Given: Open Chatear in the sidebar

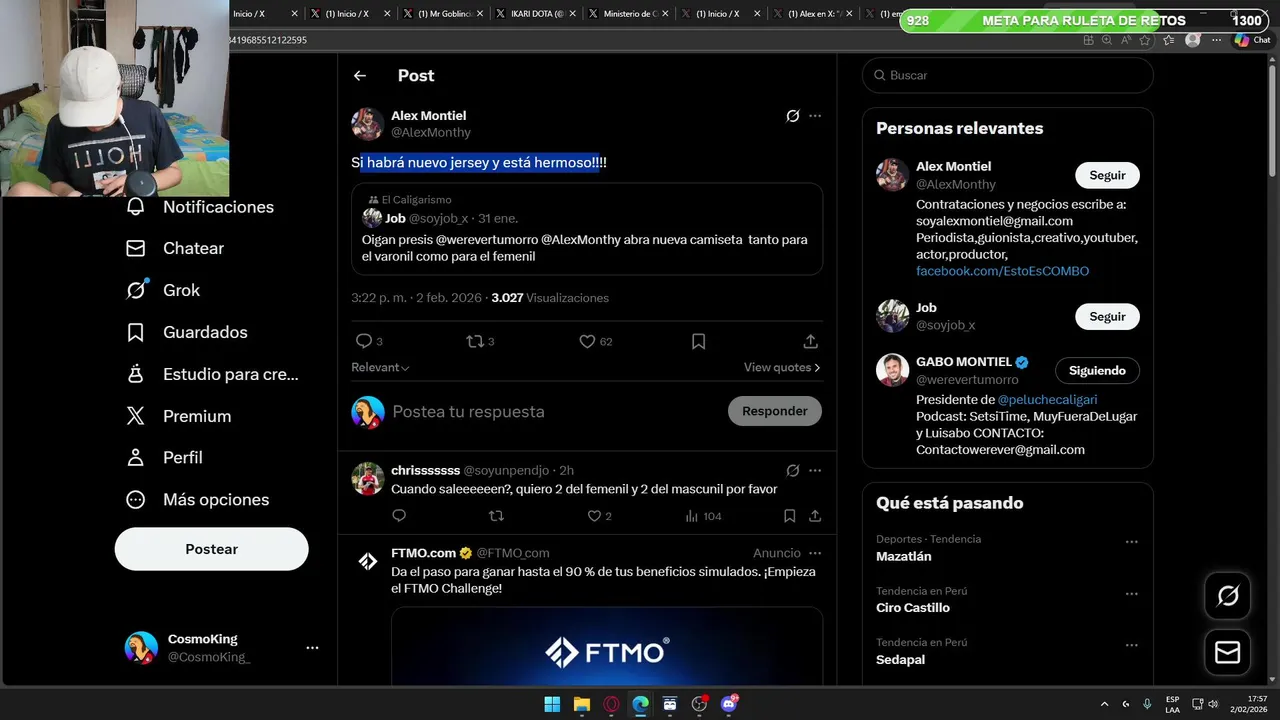Looking at the screenshot, I should 175,248.
